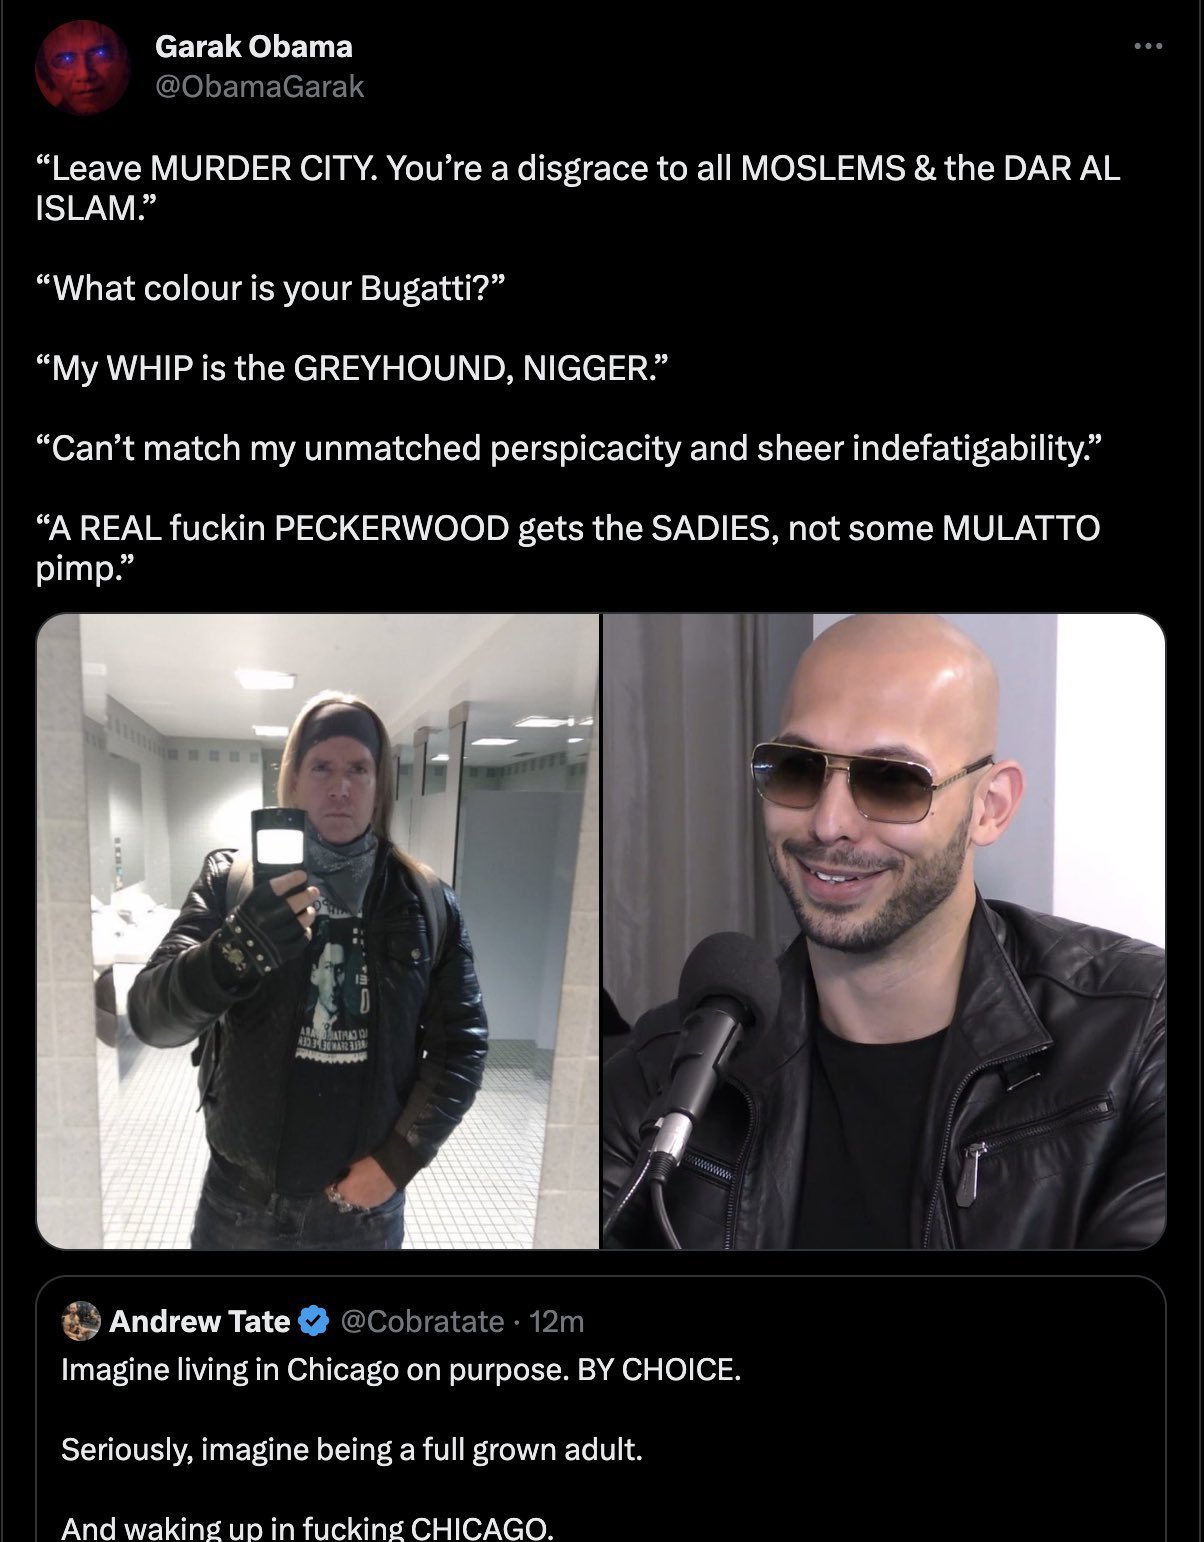This screenshot has width=1204, height=1542.
Task: Open quoted tweet at 'Imagine living in Chicago'
Action: (401, 1368)
